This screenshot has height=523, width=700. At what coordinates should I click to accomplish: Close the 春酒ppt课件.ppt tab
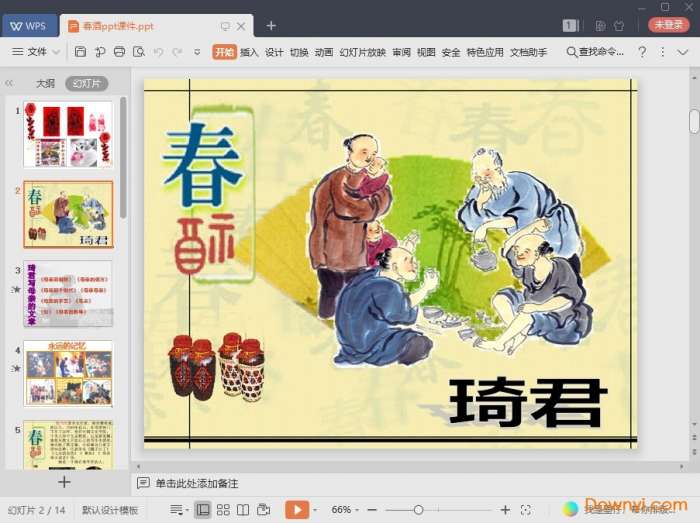pyautogui.click(x=241, y=26)
